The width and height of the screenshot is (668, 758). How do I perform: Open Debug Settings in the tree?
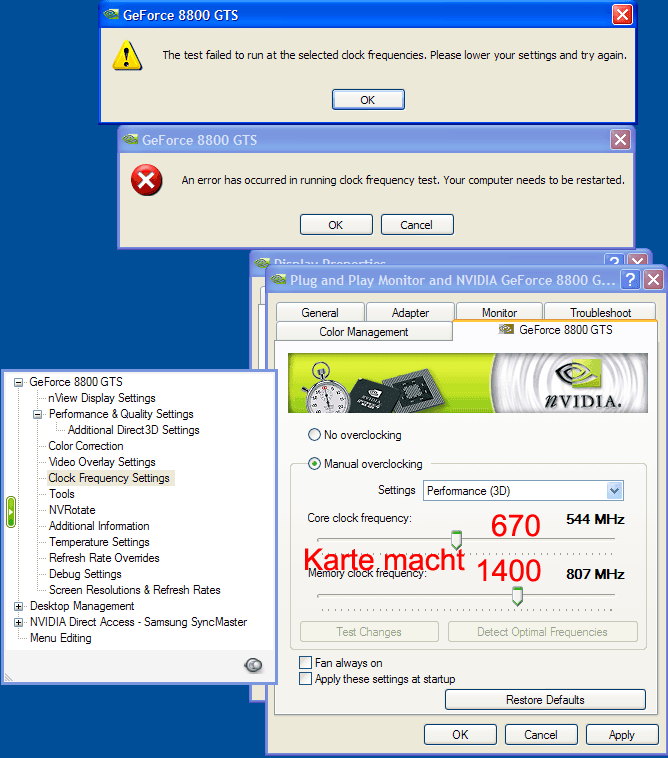pos(85,574)
